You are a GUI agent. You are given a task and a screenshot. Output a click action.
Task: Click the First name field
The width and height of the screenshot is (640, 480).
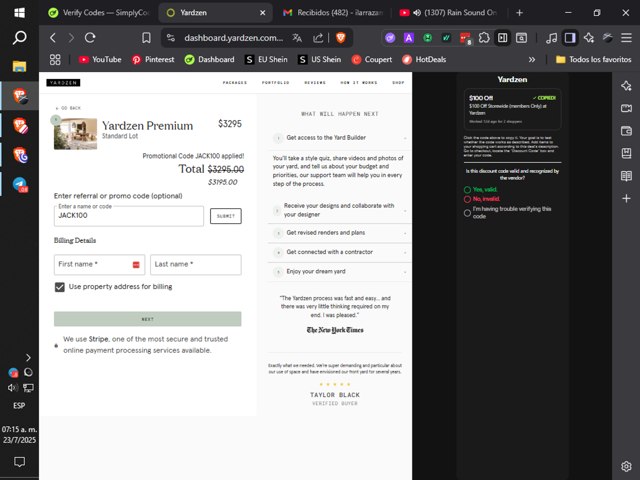point(99,264)
